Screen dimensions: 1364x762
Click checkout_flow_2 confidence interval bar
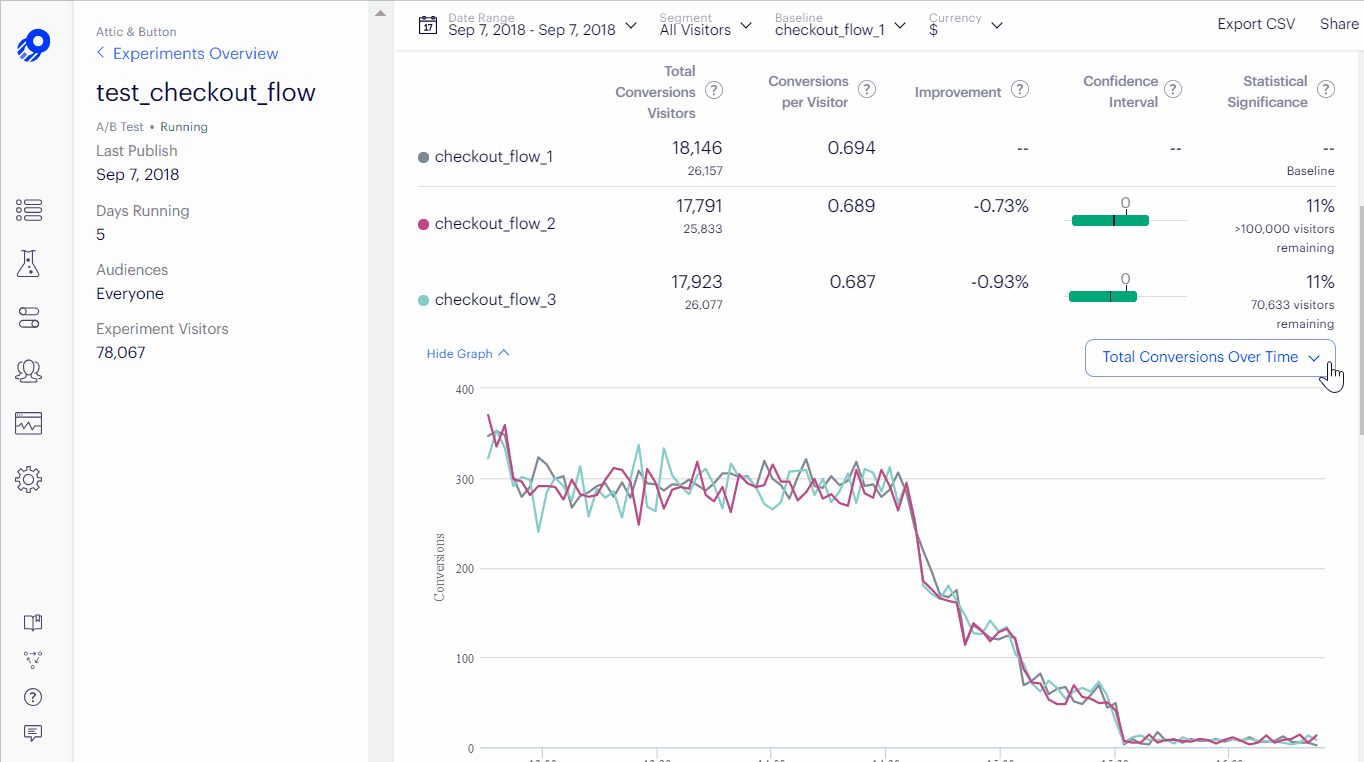1110,220
